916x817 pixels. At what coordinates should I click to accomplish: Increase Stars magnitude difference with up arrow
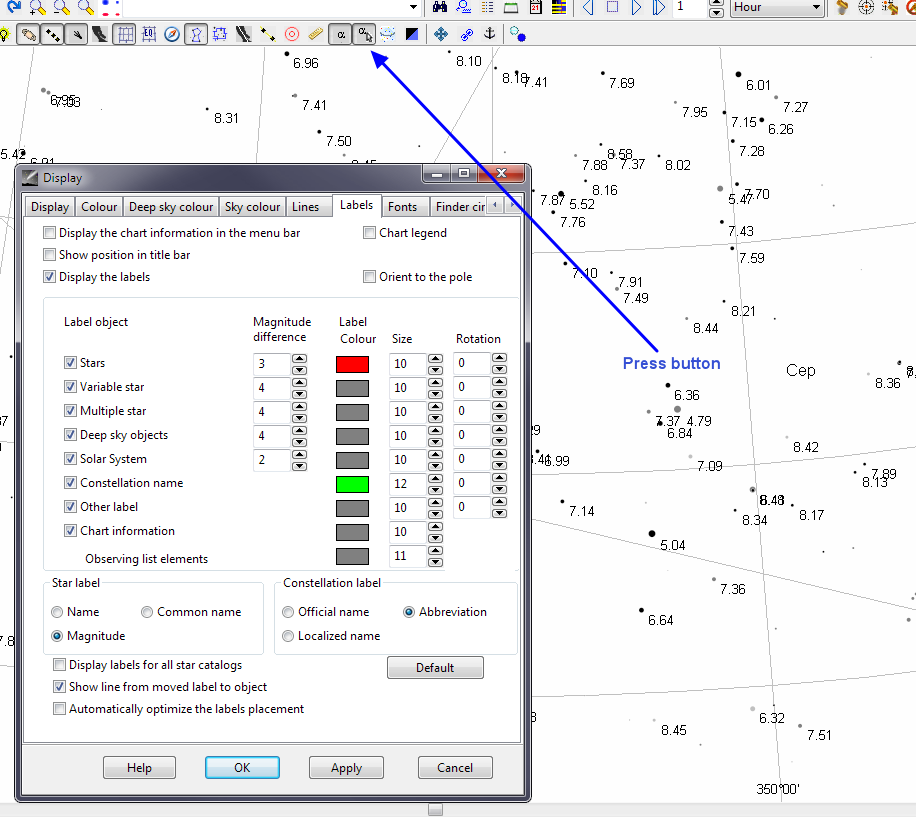click(x=299, y=358)
